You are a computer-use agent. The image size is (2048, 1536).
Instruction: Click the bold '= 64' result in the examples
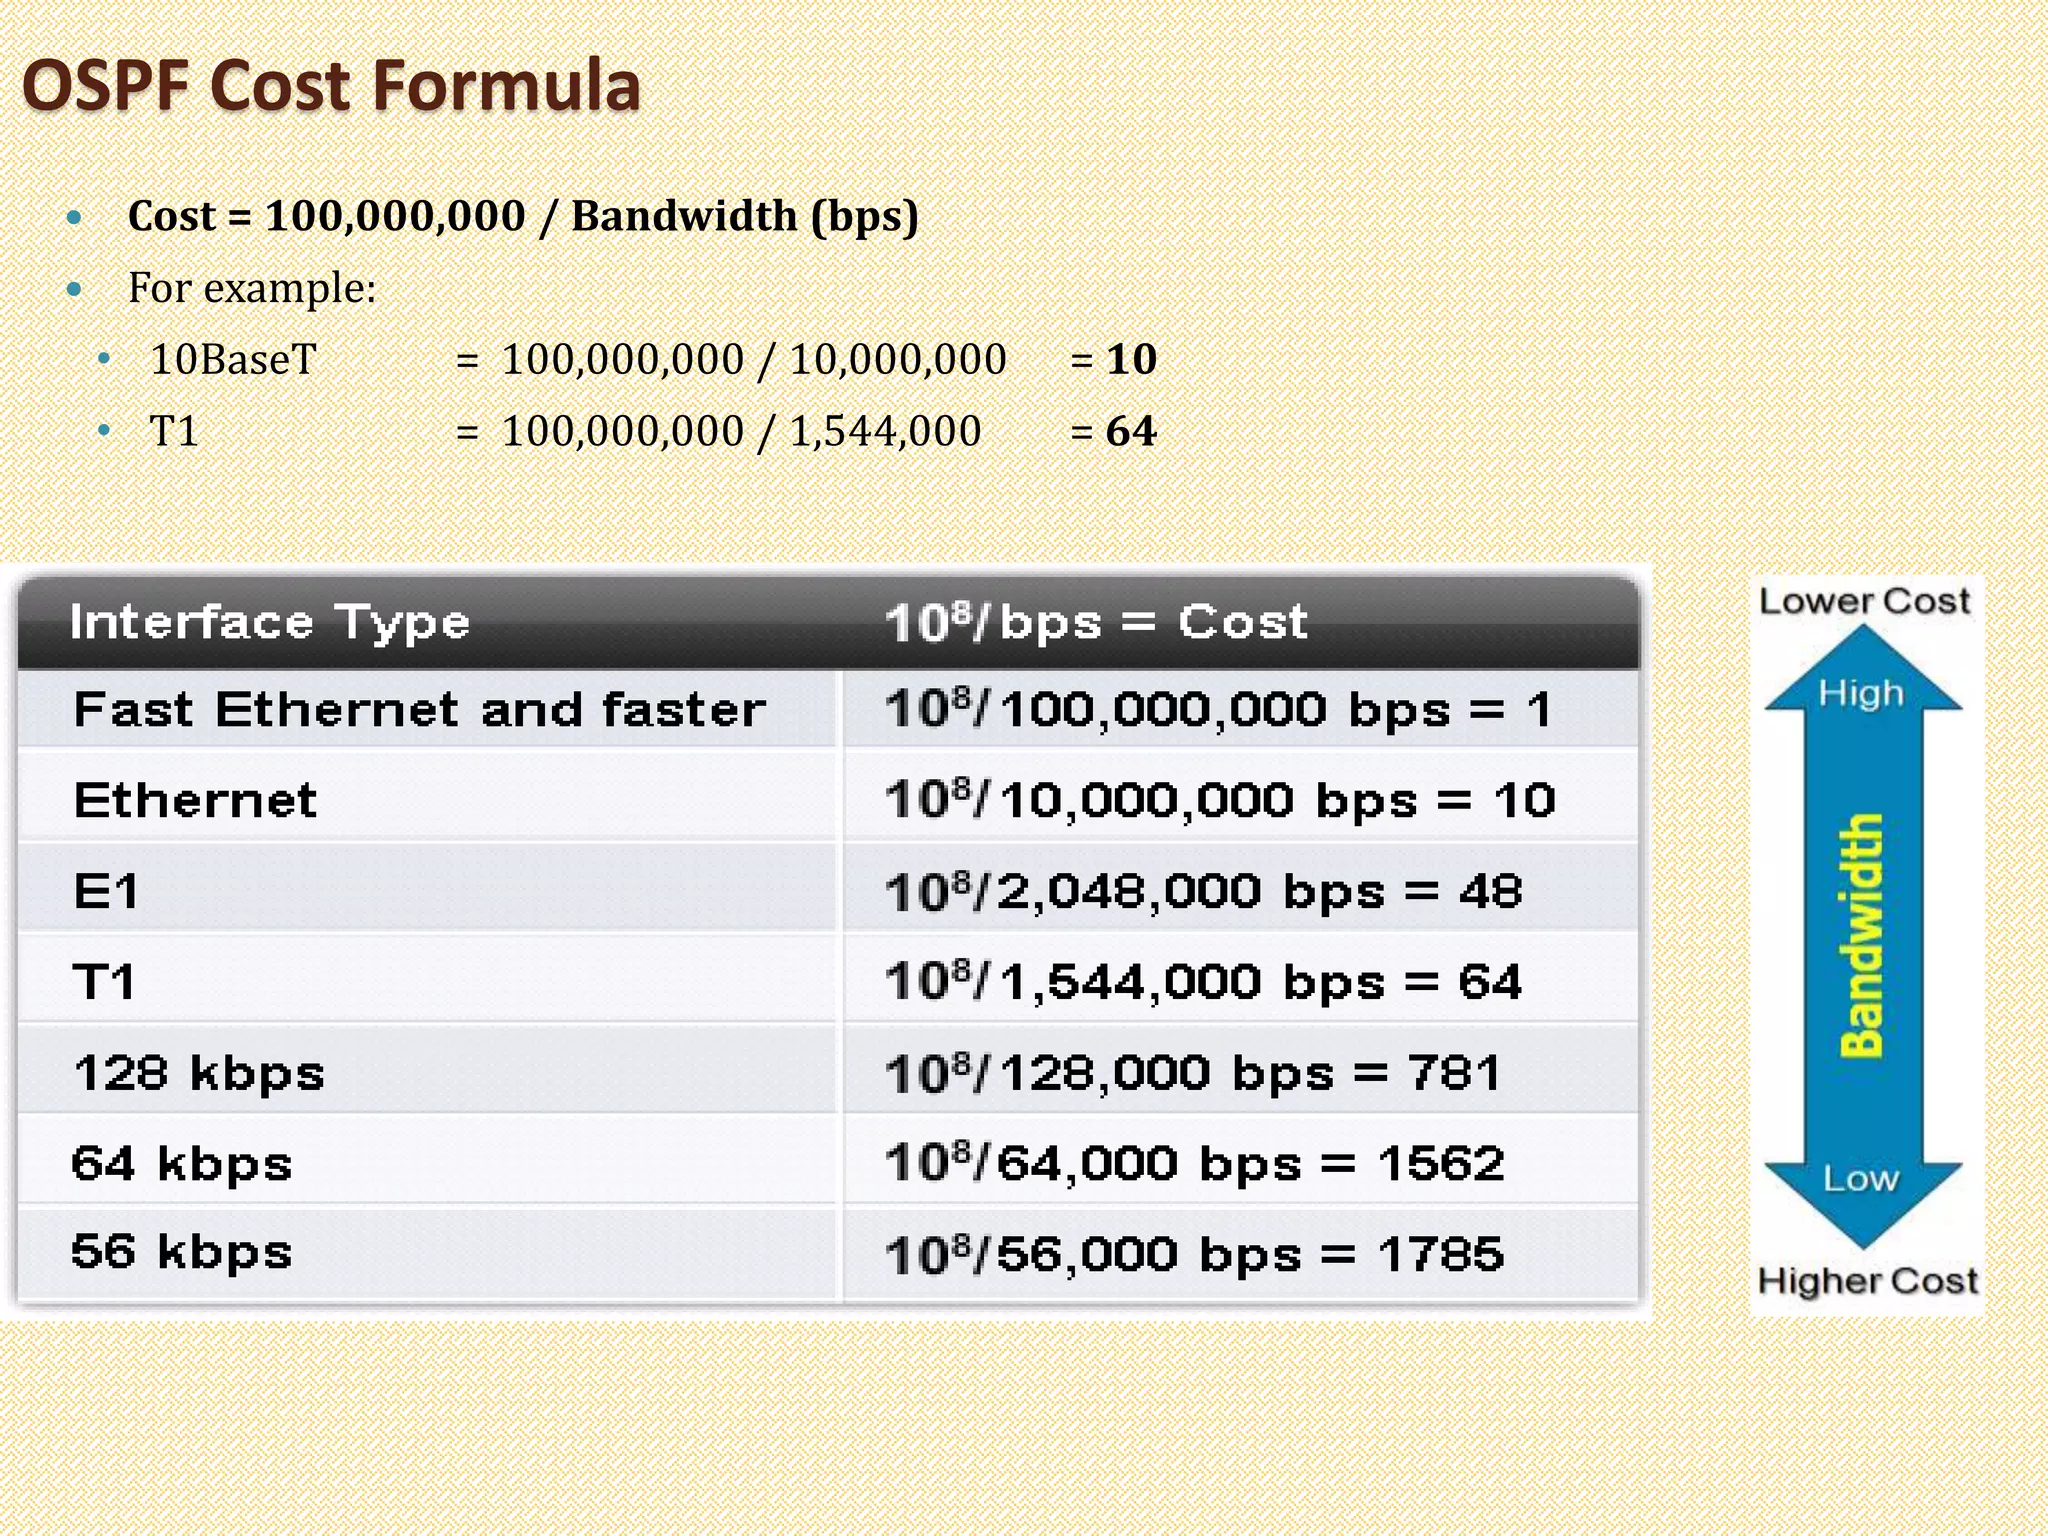coord(1113,431)
